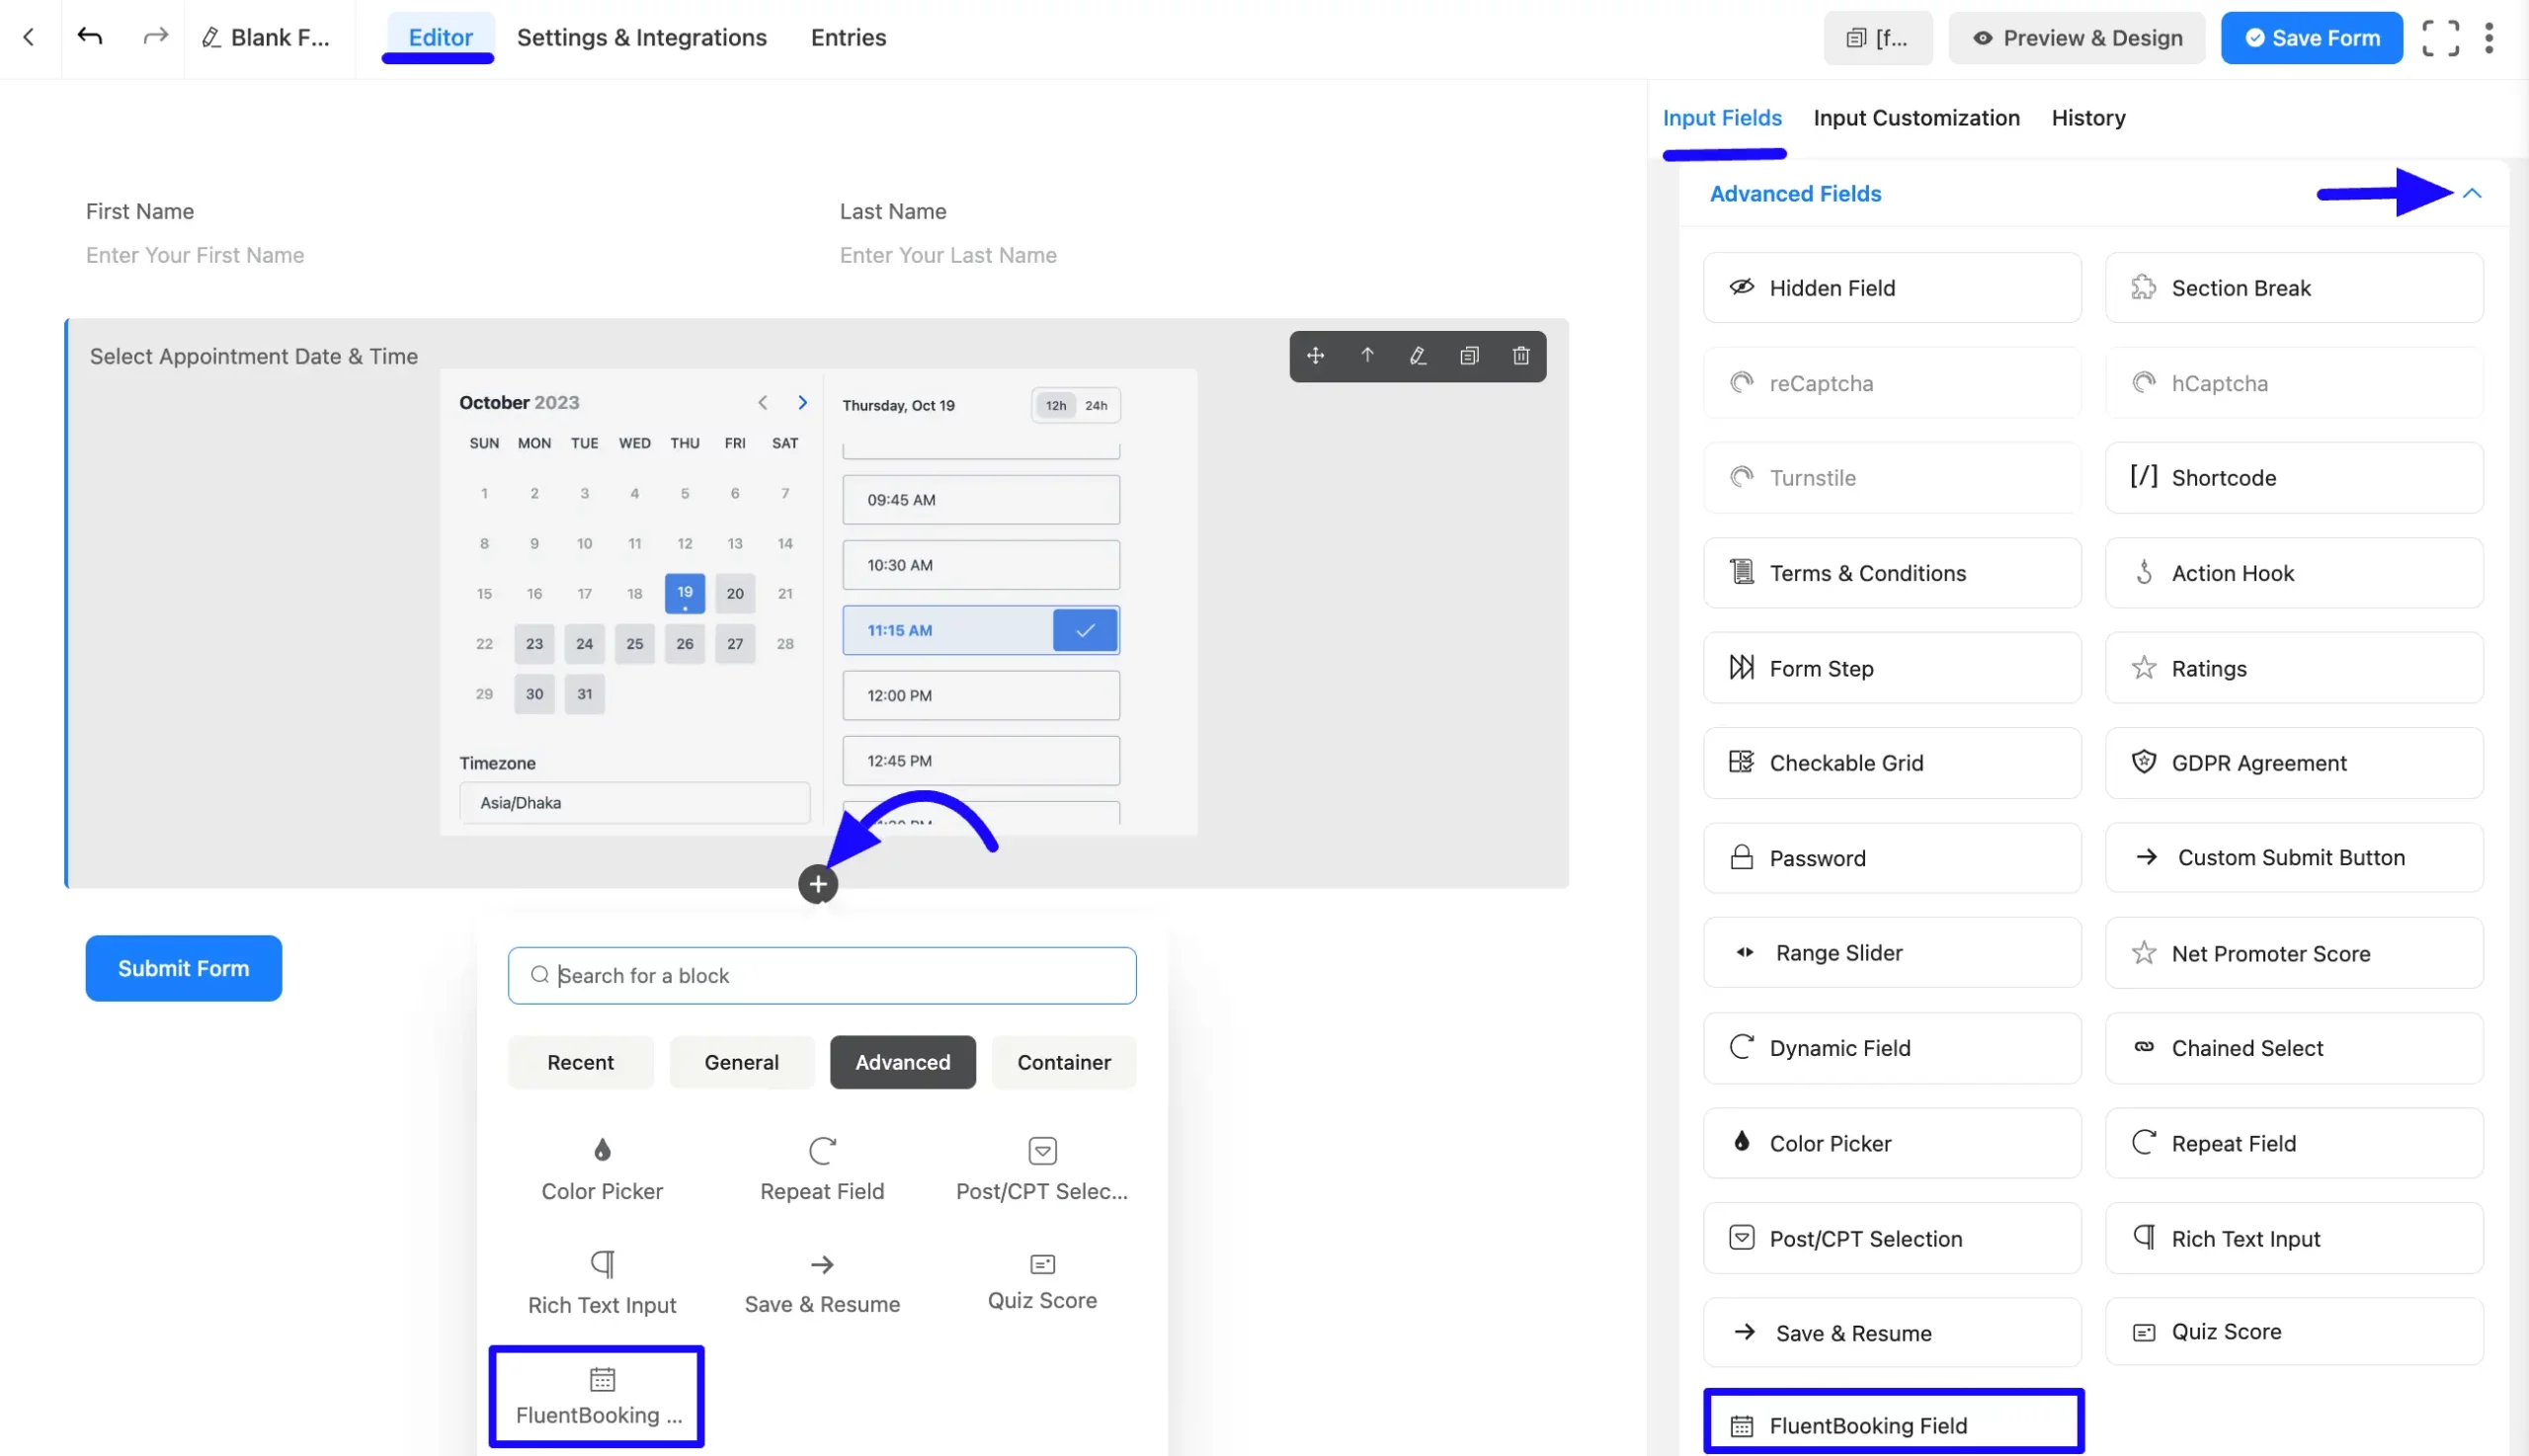Viewport: 2529px width, 1456px height.
Task: Open Settings & Integrations tab
Action: pyautogui.click(x=642, y=38)
